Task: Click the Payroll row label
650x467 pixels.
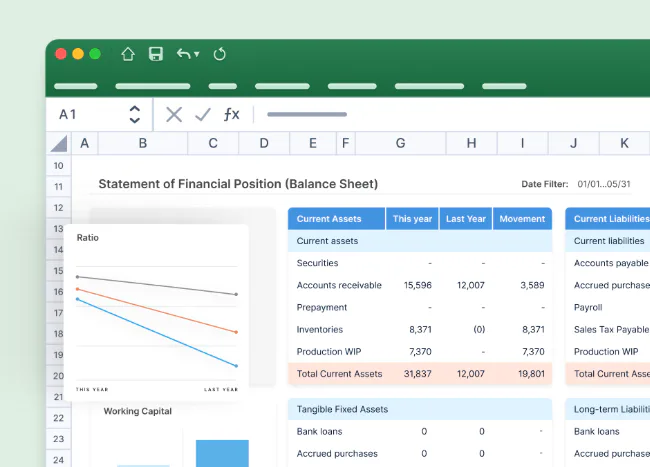Action: [588, 307]
